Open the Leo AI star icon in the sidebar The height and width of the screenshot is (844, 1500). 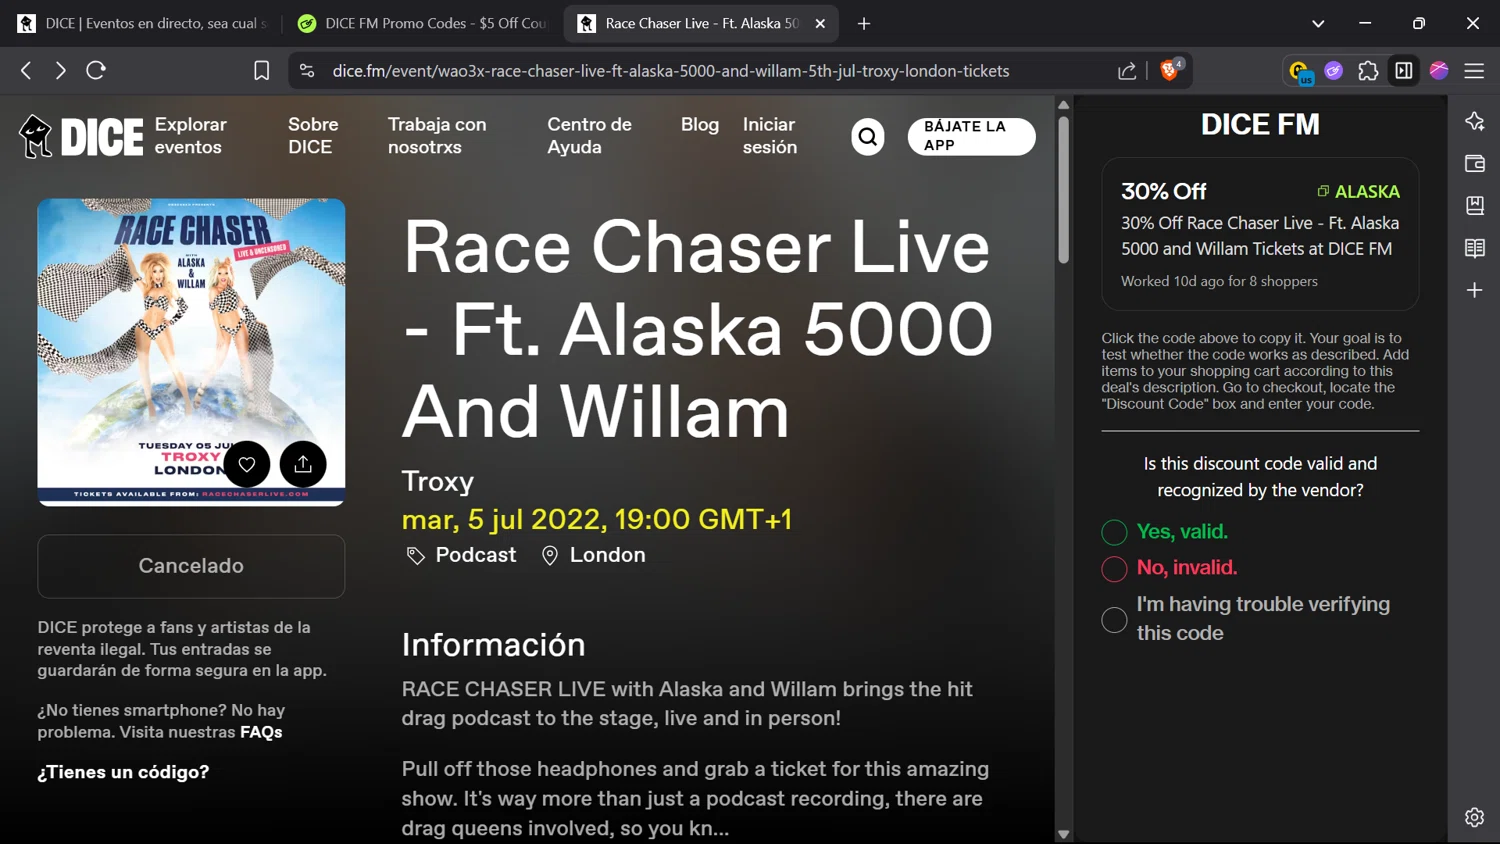[1474, 121]
